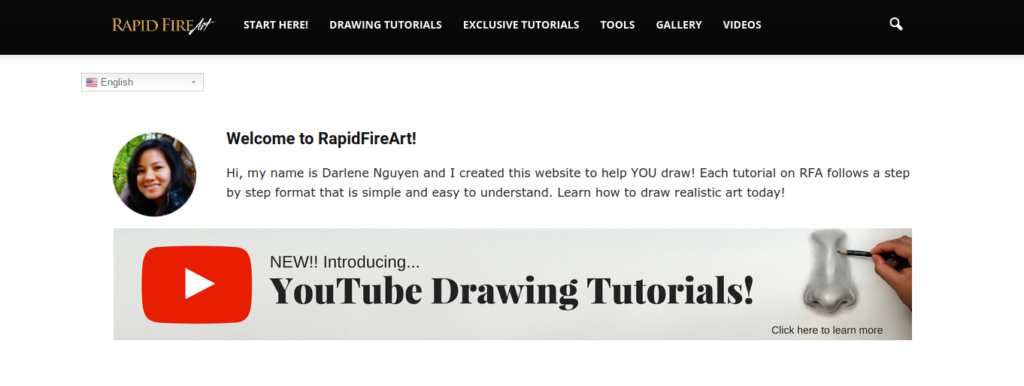The image size is (1024, 386).
Task: Click the Welcome to RapidFireArt! heading
Action: point(321,138)
